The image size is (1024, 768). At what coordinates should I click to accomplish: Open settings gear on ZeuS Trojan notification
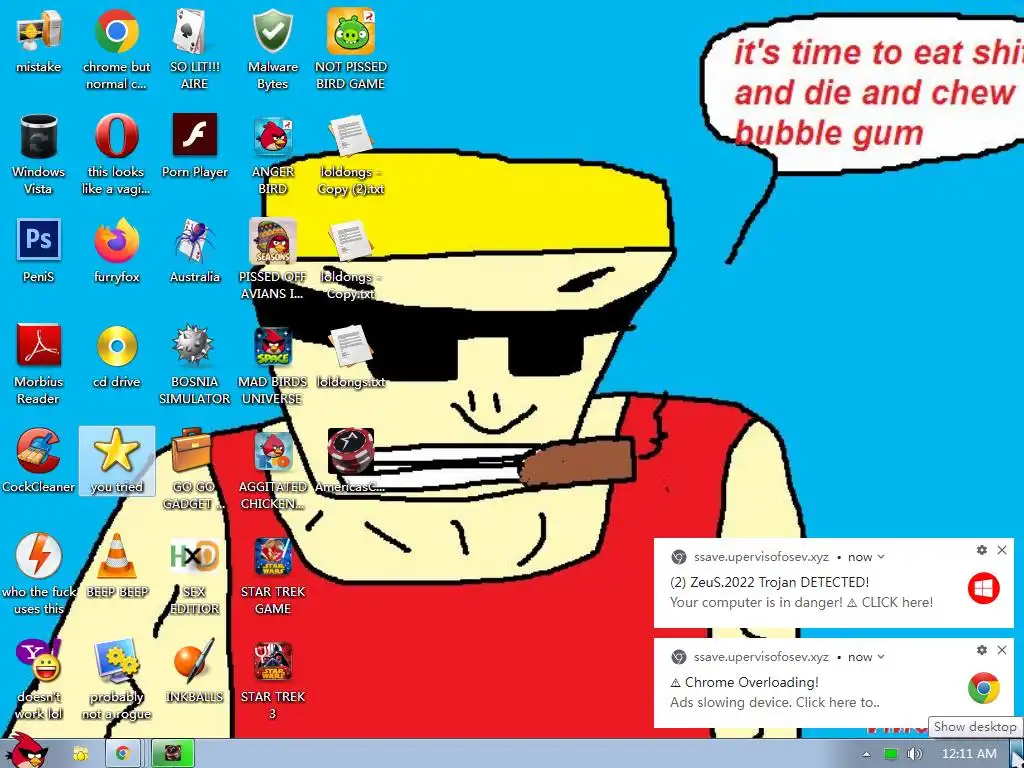pyautogui.click(x=982, y=550)
